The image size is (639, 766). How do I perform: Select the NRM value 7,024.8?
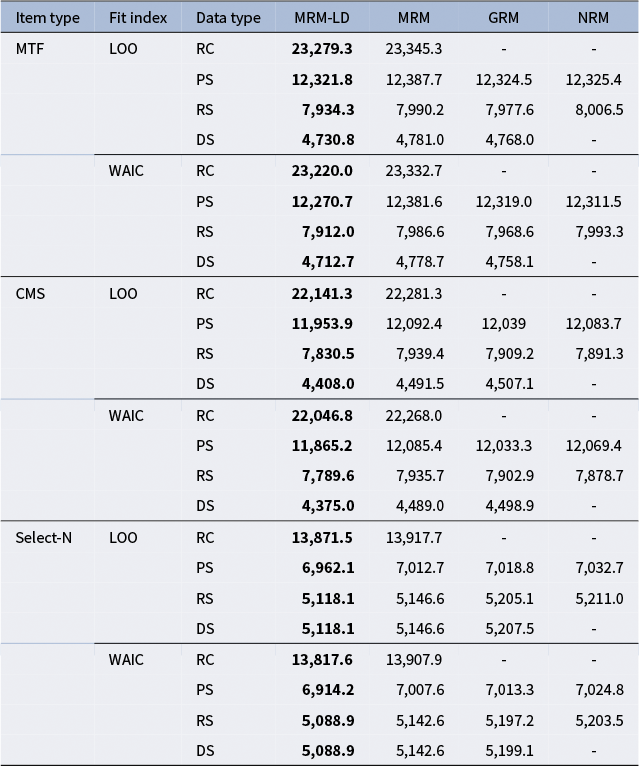pos(593,690)
